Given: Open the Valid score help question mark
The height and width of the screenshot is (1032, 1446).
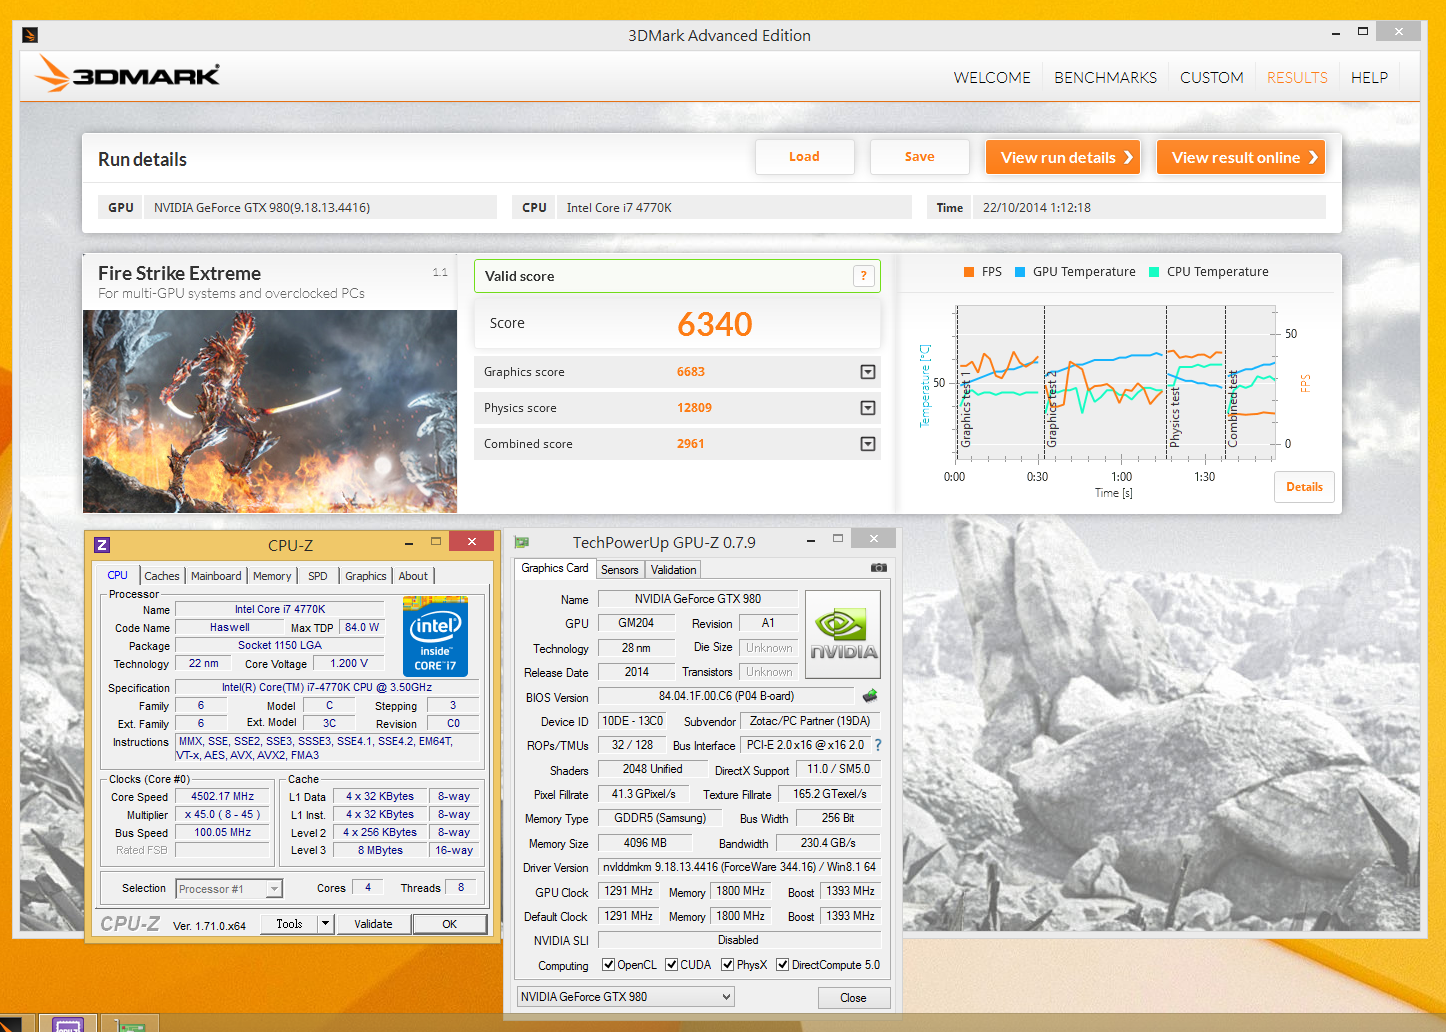Looking at the screenshot, I should coord(864,276).
